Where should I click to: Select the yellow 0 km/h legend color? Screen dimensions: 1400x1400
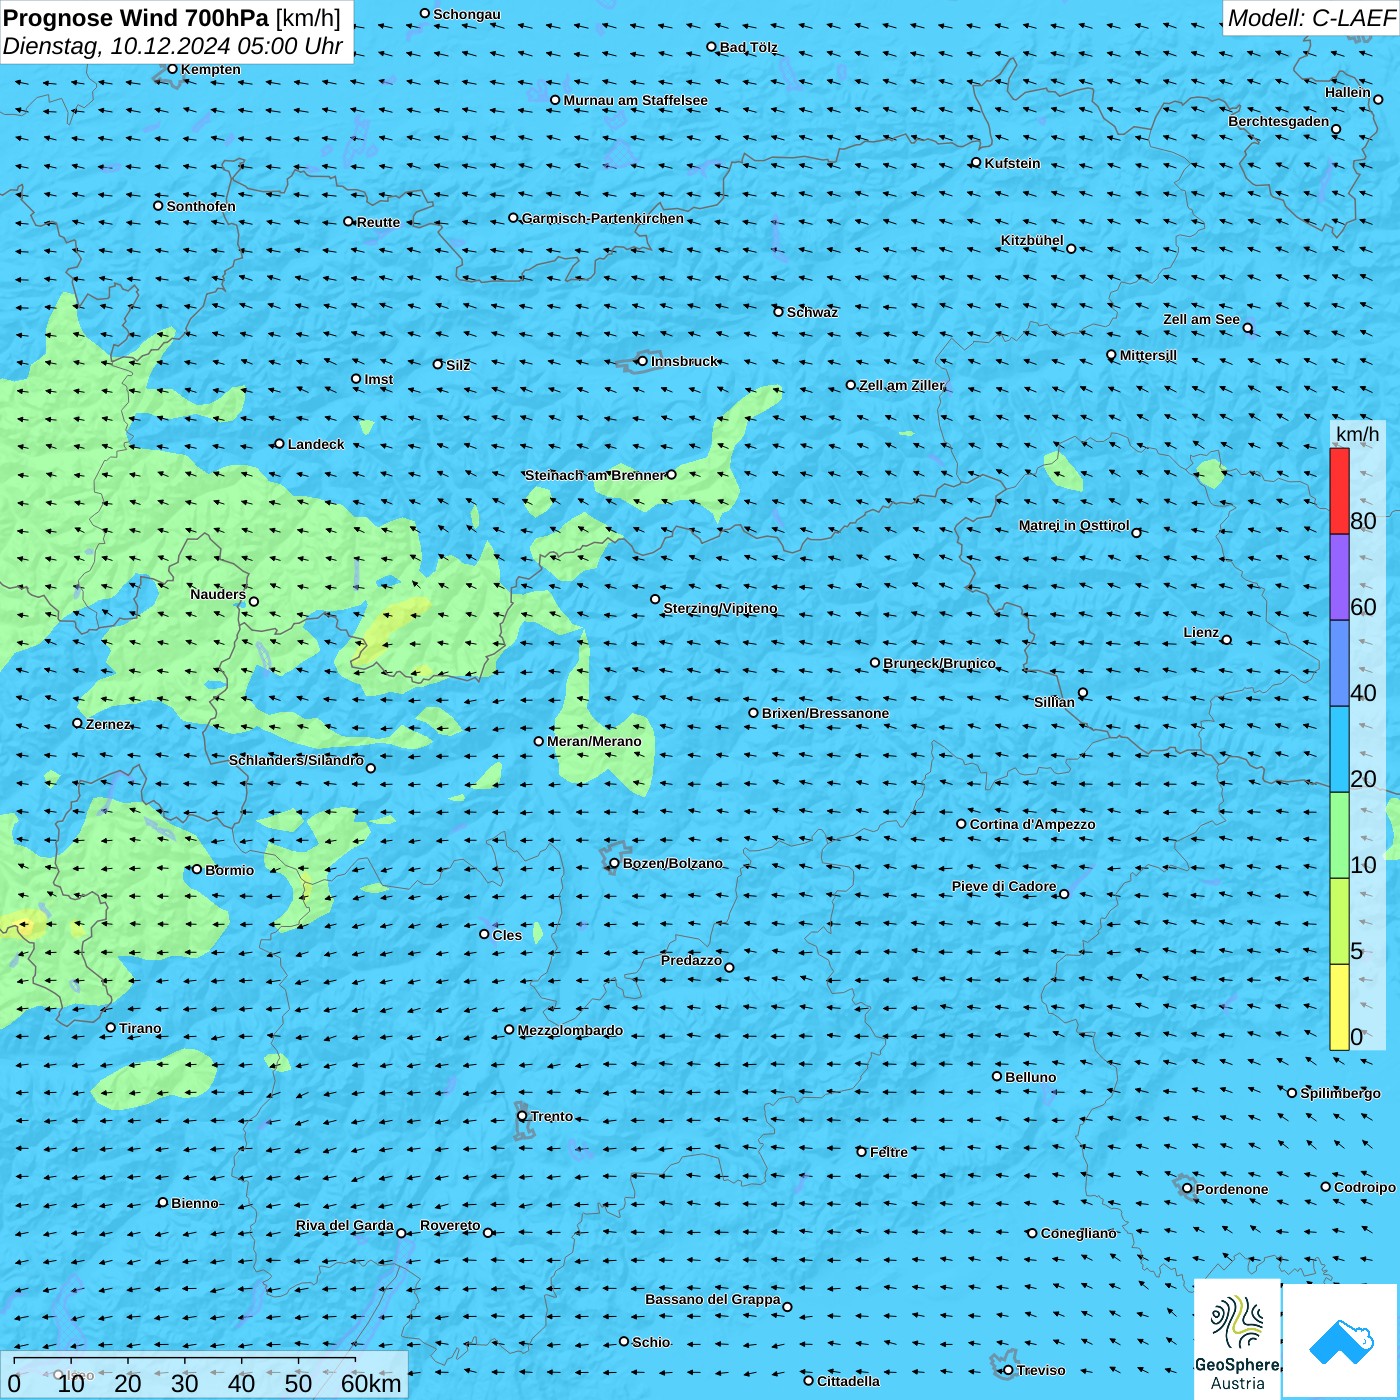[1339, 1007]
